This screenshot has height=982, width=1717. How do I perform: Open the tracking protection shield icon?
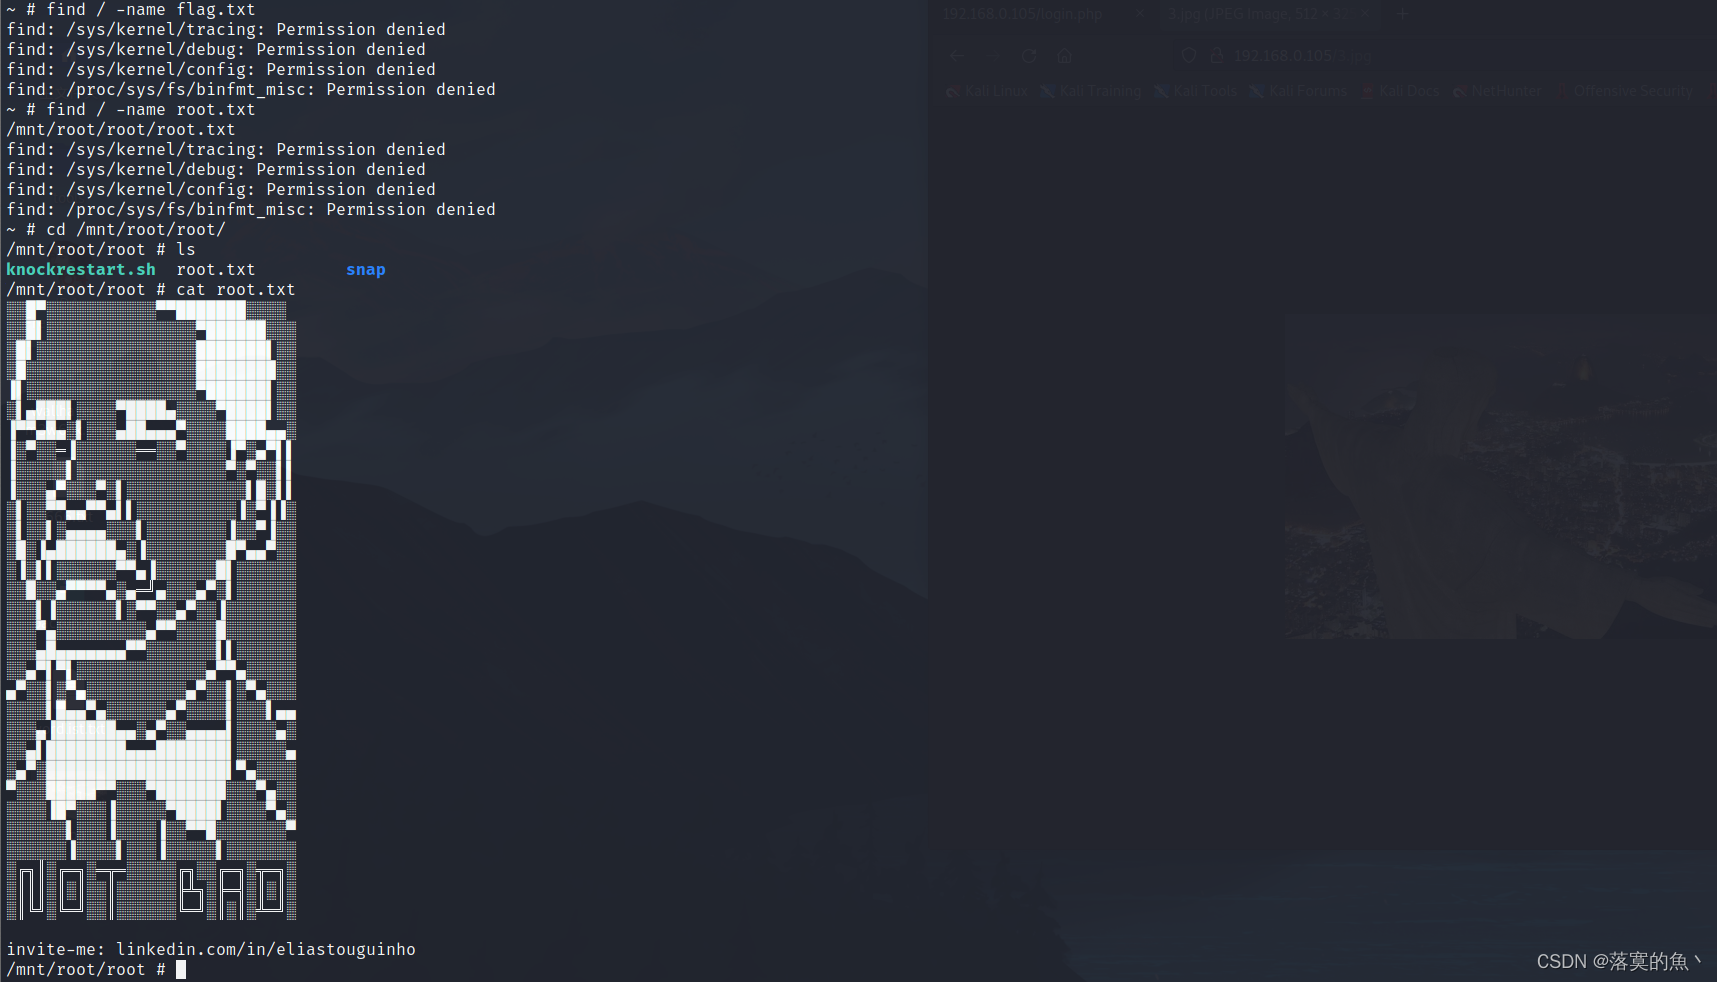tap(1189, 56)
